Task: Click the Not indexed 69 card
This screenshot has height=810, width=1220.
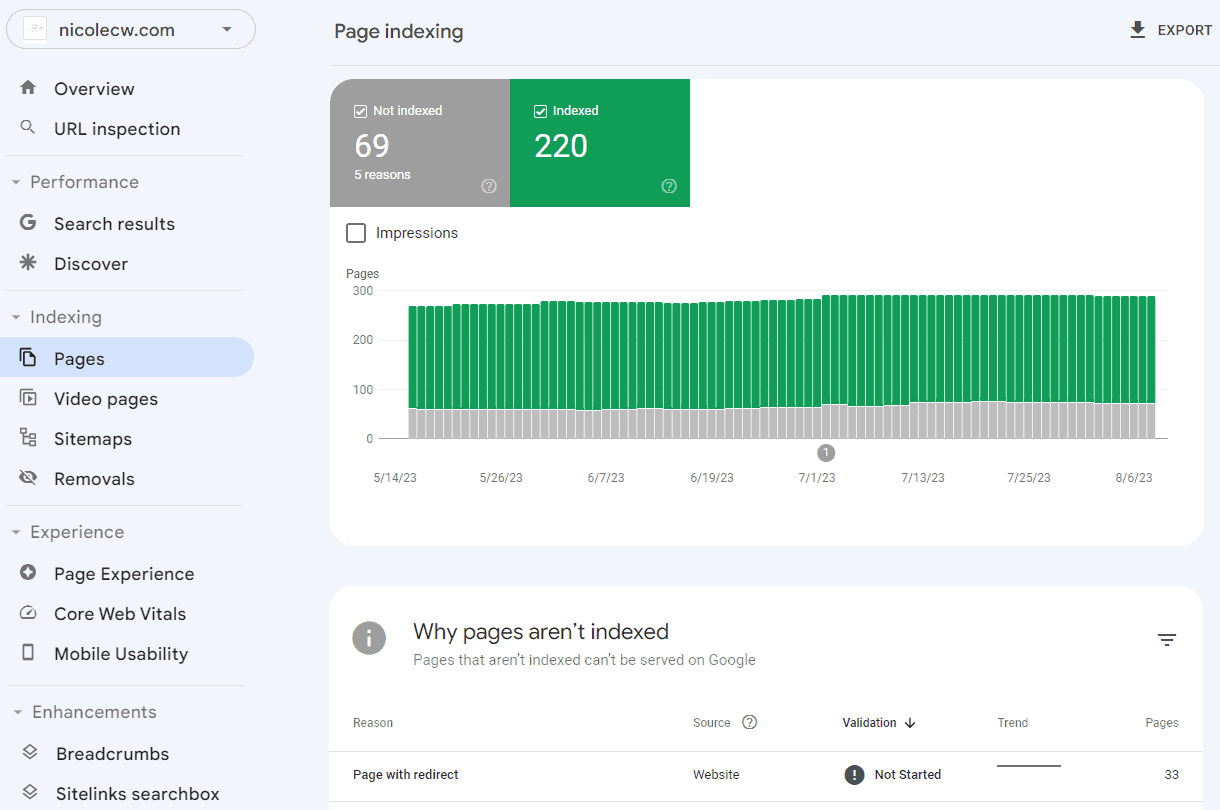Action: tap(420, 143)
